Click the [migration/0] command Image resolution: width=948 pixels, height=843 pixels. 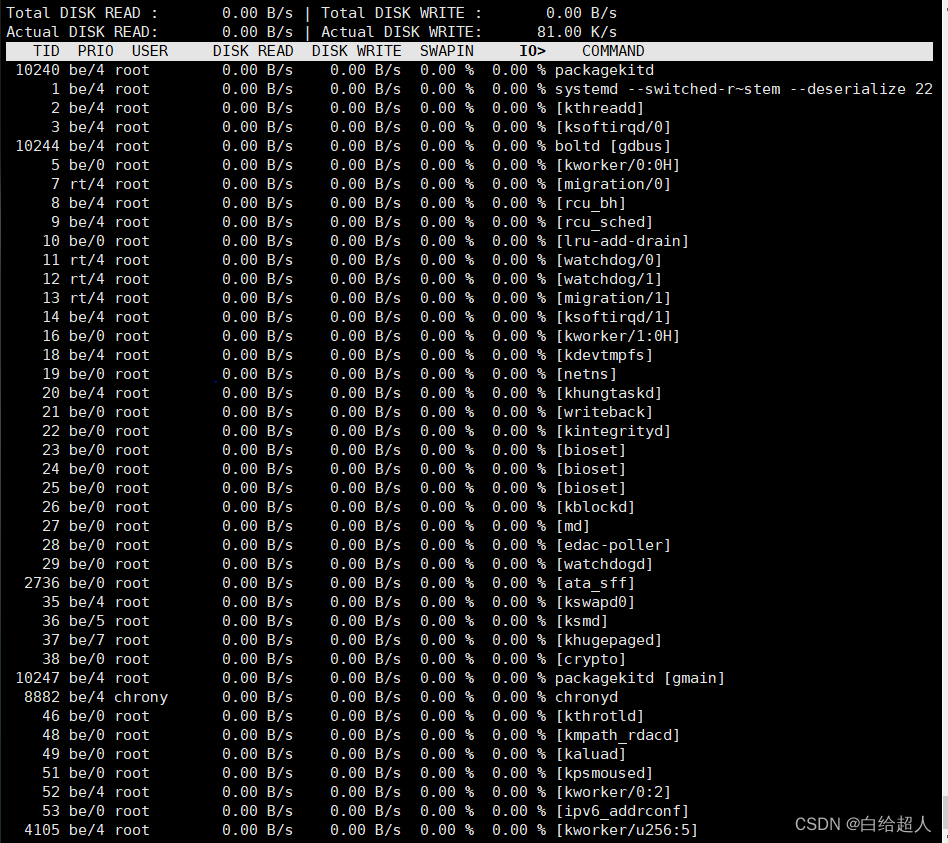613,184
